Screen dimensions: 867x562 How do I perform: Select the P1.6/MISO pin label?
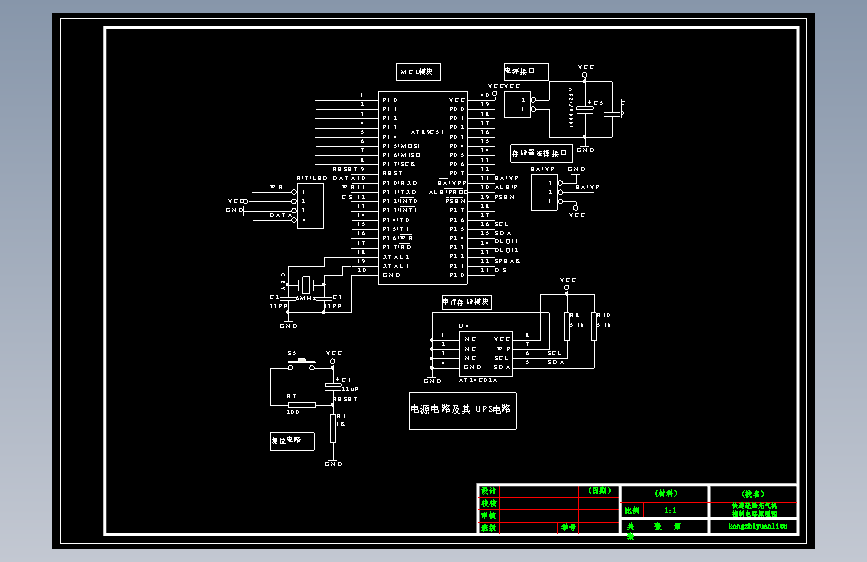pyautogui.click(x=402, y=155)
